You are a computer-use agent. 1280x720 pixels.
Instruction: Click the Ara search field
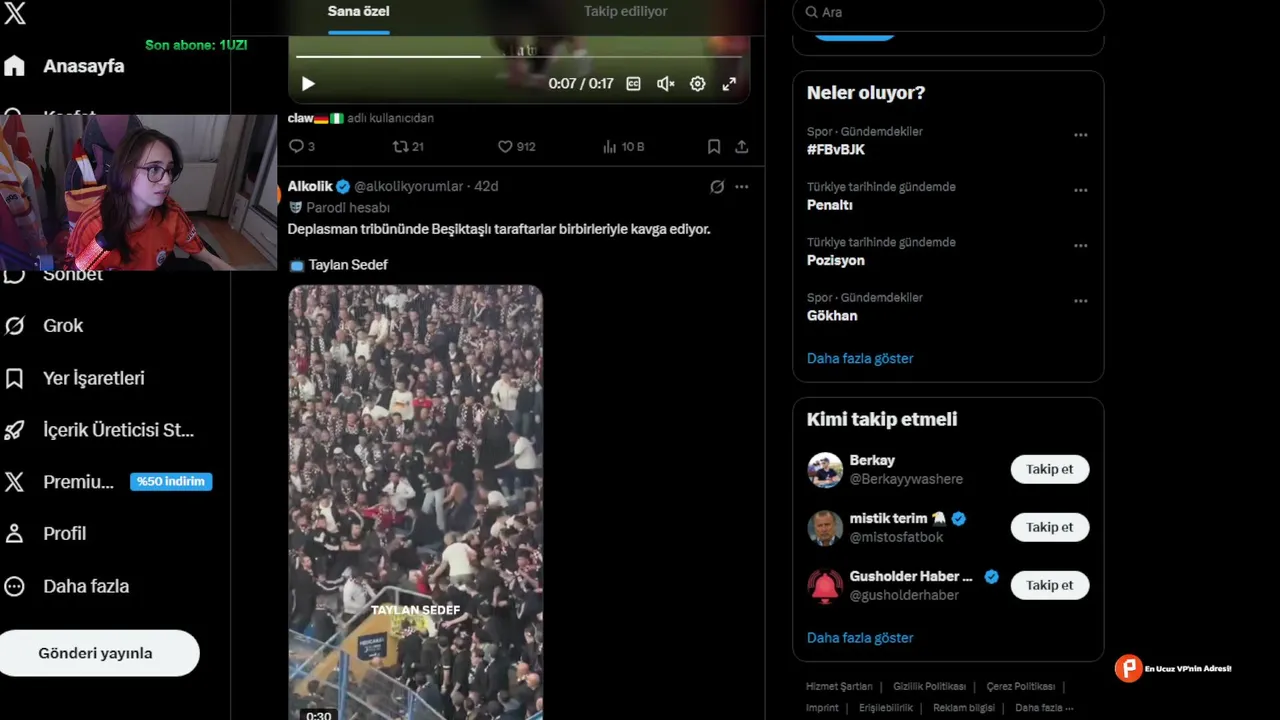click(x=948, y=12)
